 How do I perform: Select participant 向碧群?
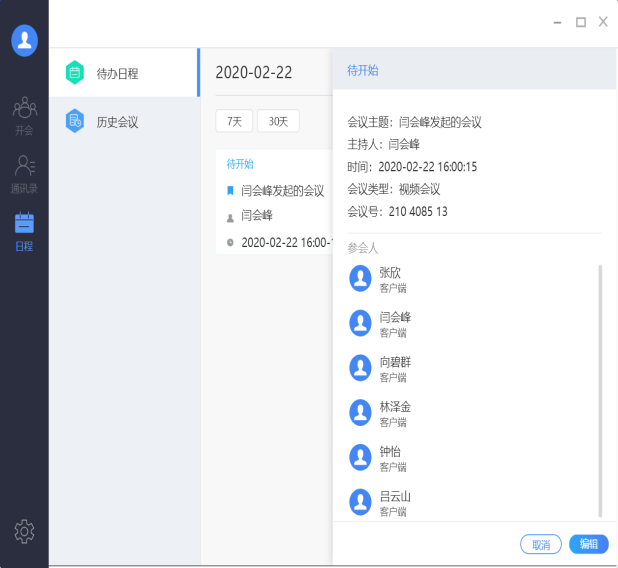[x=395, y=362]
